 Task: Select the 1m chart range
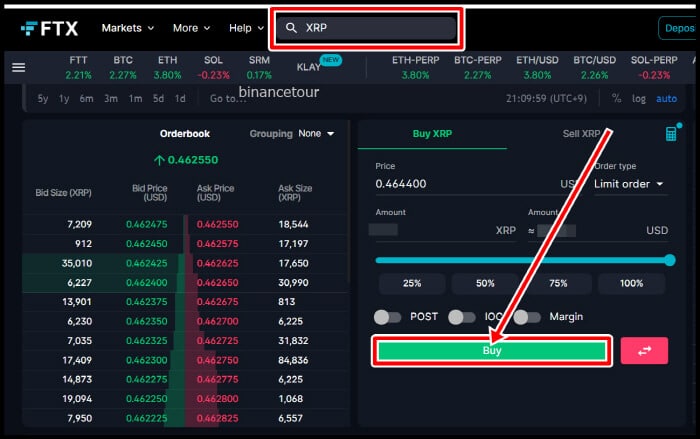click(135, 99)
